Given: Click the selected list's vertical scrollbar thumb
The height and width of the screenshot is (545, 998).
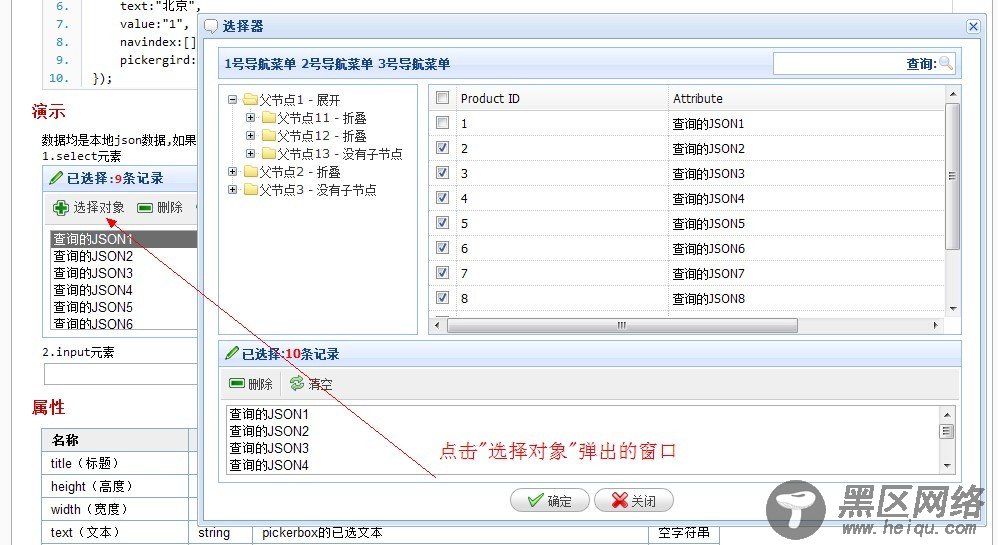Looking at the screenshot, I should pos(946,431).
